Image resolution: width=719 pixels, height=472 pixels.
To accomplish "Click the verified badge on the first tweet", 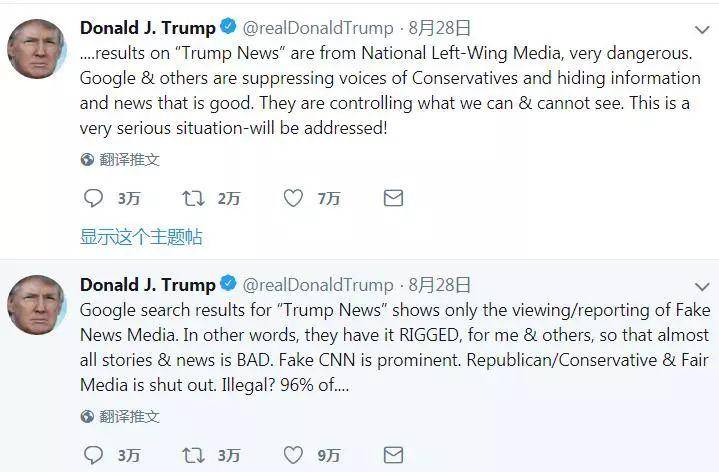I will click(228, 26).
